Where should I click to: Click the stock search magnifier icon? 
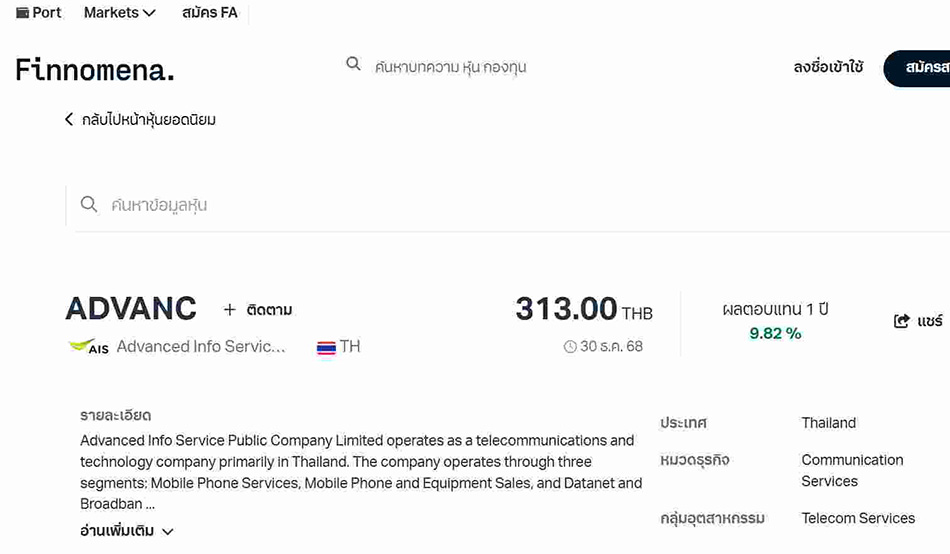click(x=89, y=205)
